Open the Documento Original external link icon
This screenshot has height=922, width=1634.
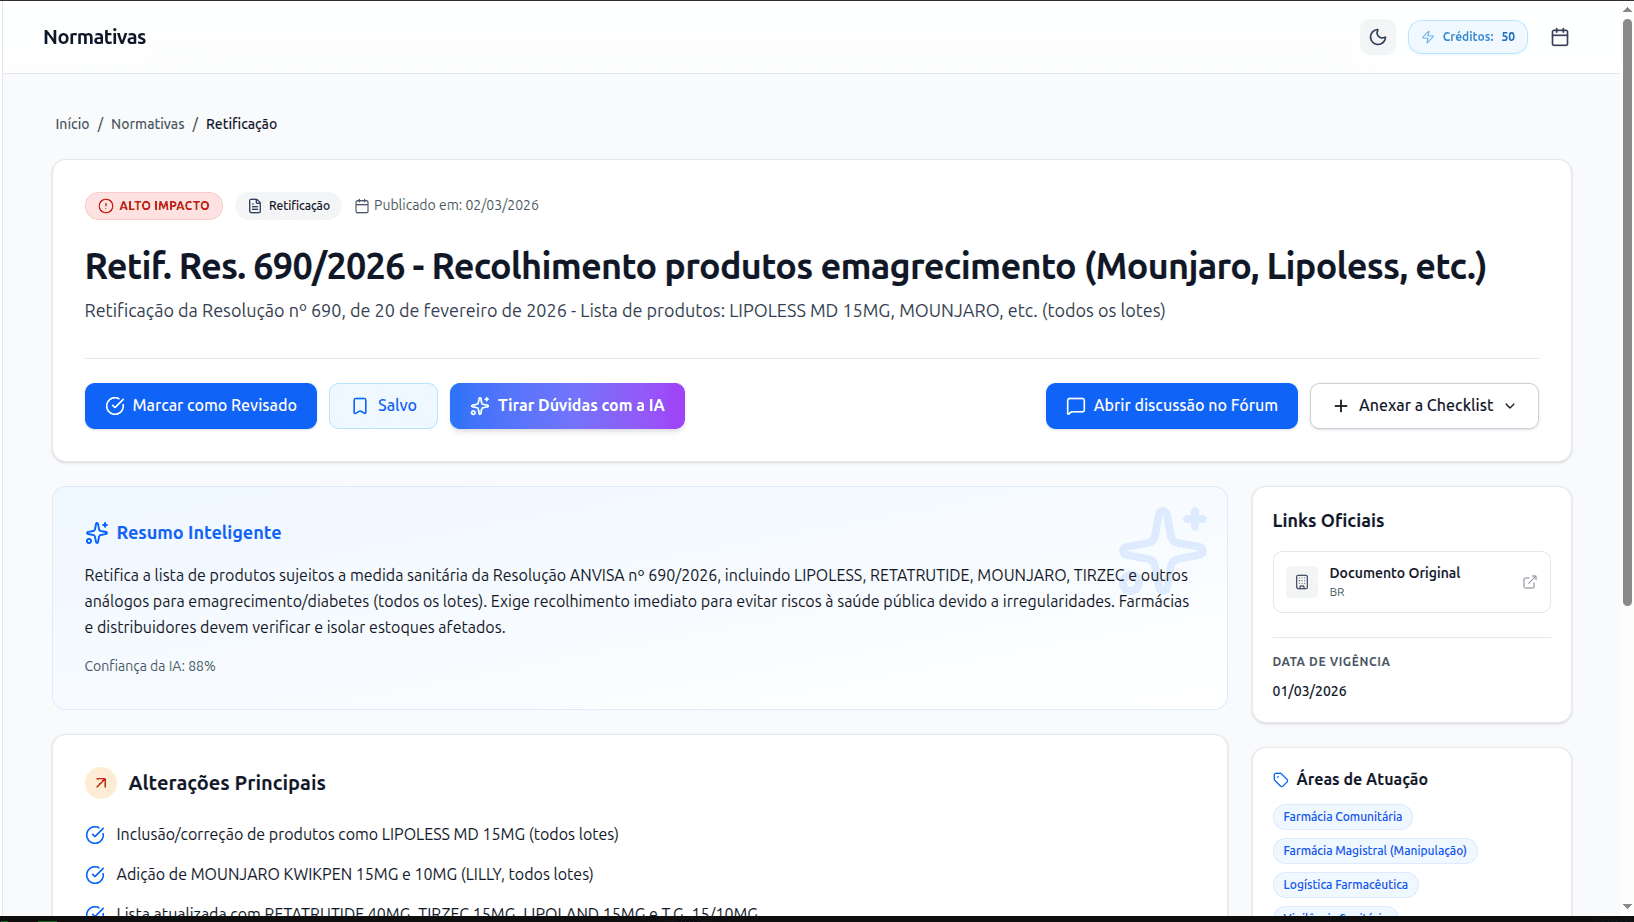[x=1529, y=582]
